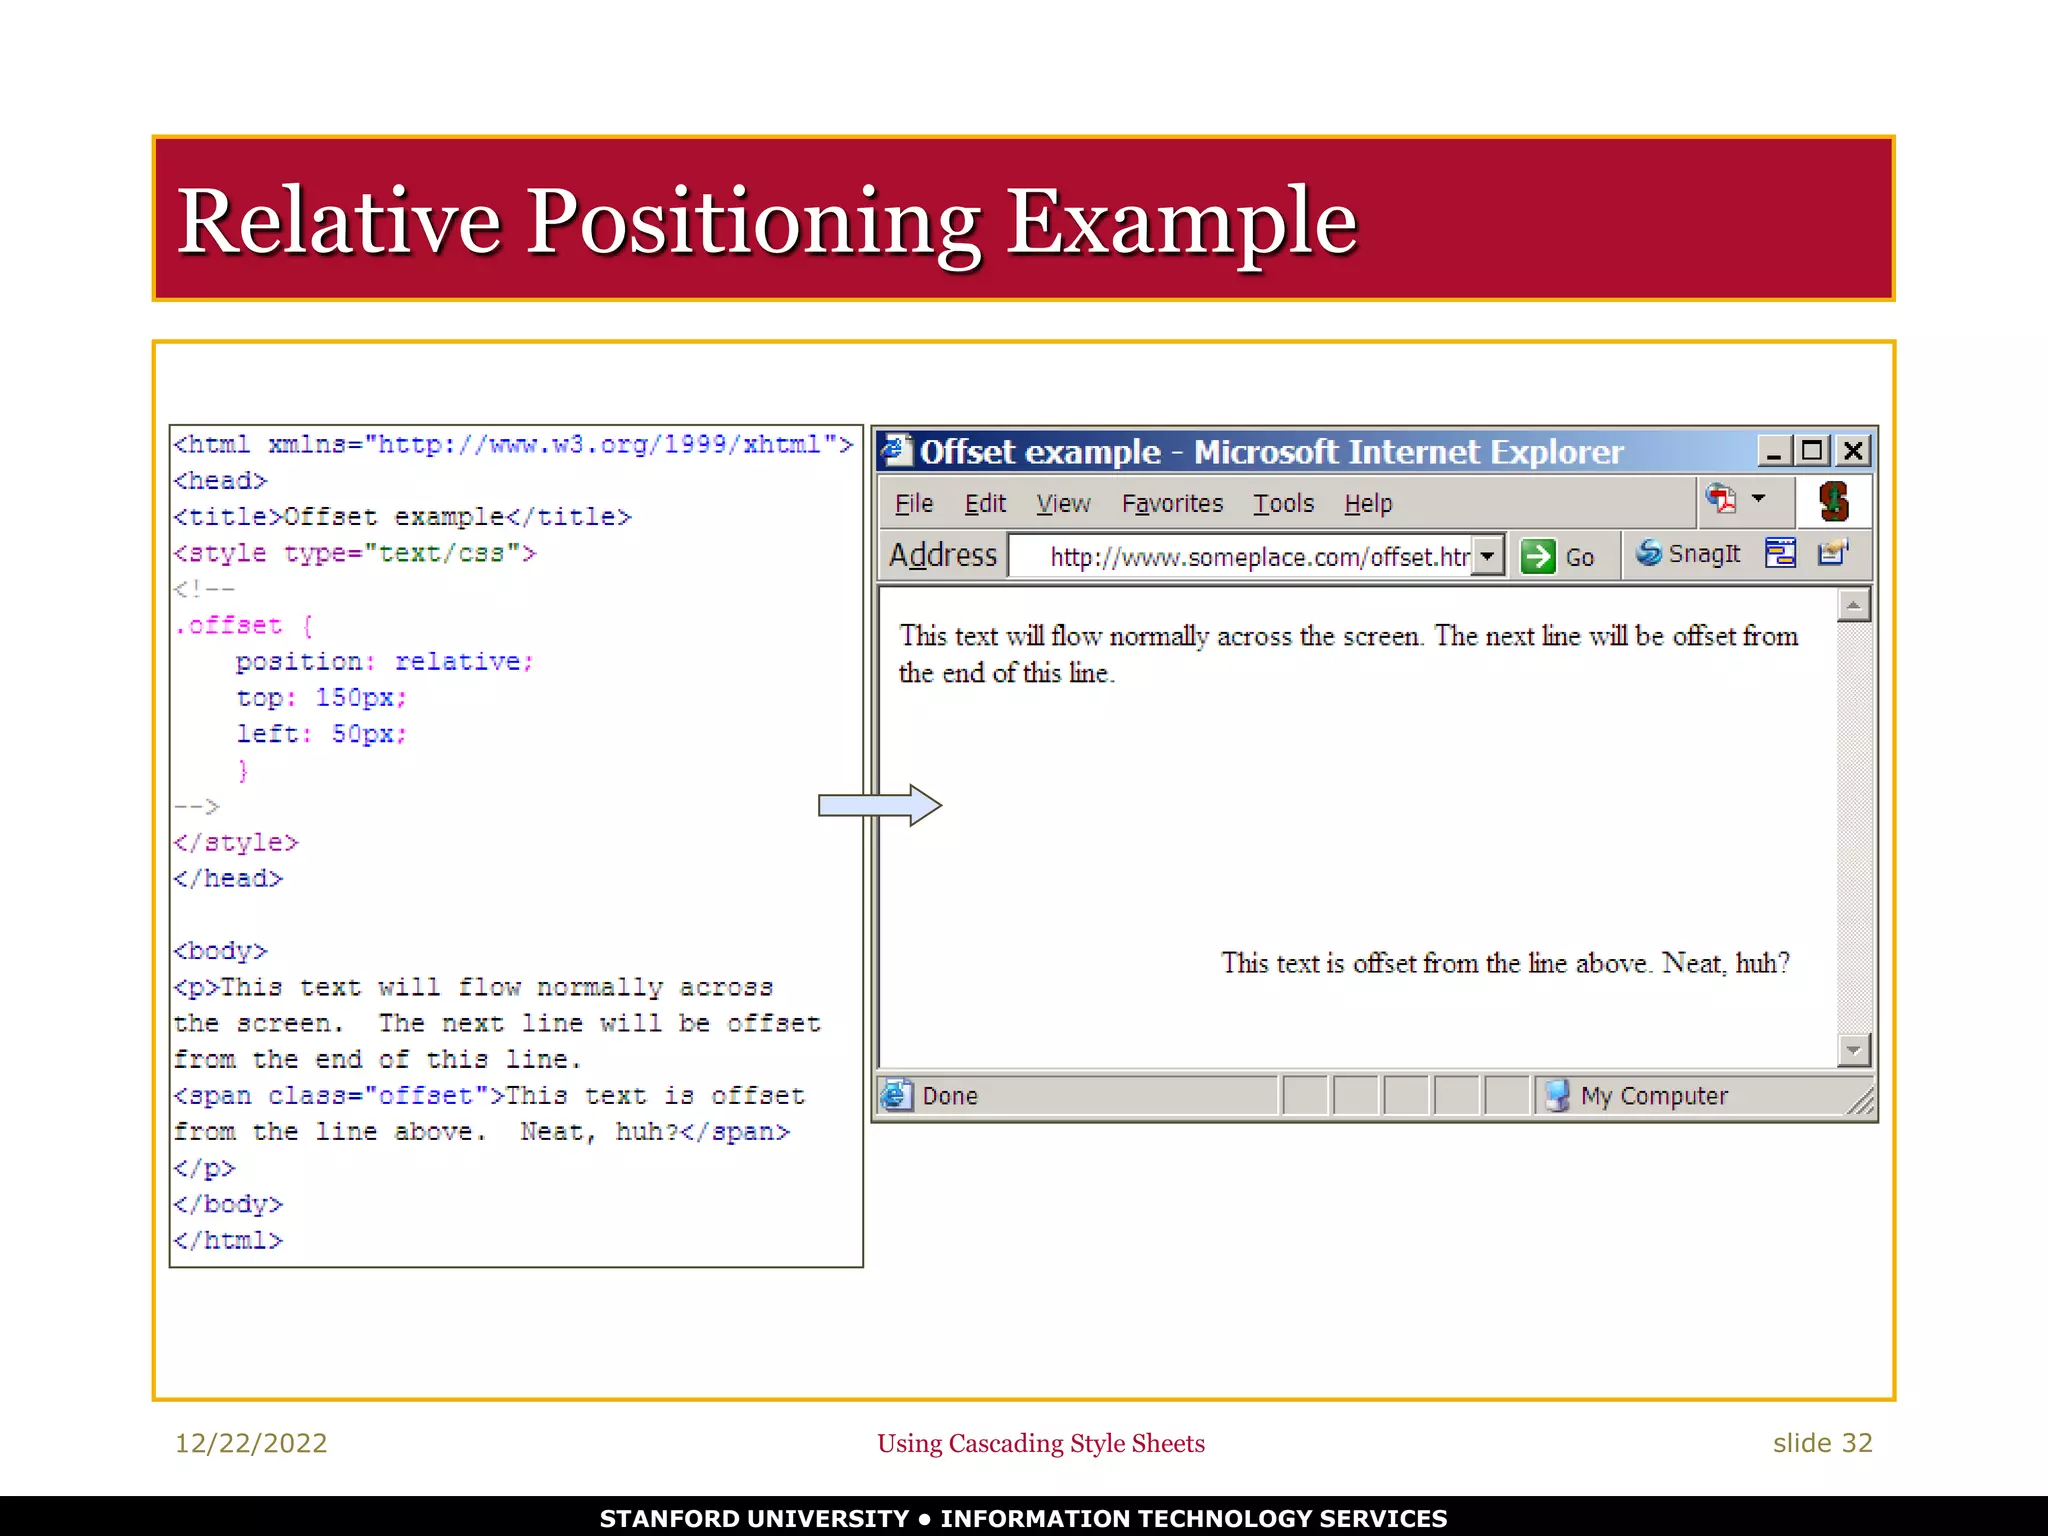Open the Edit menu

pos(984,503)
